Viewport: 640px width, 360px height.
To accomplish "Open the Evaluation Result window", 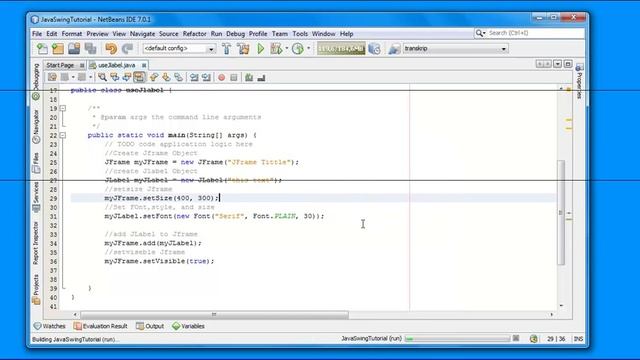I will (x=100, y=326).
